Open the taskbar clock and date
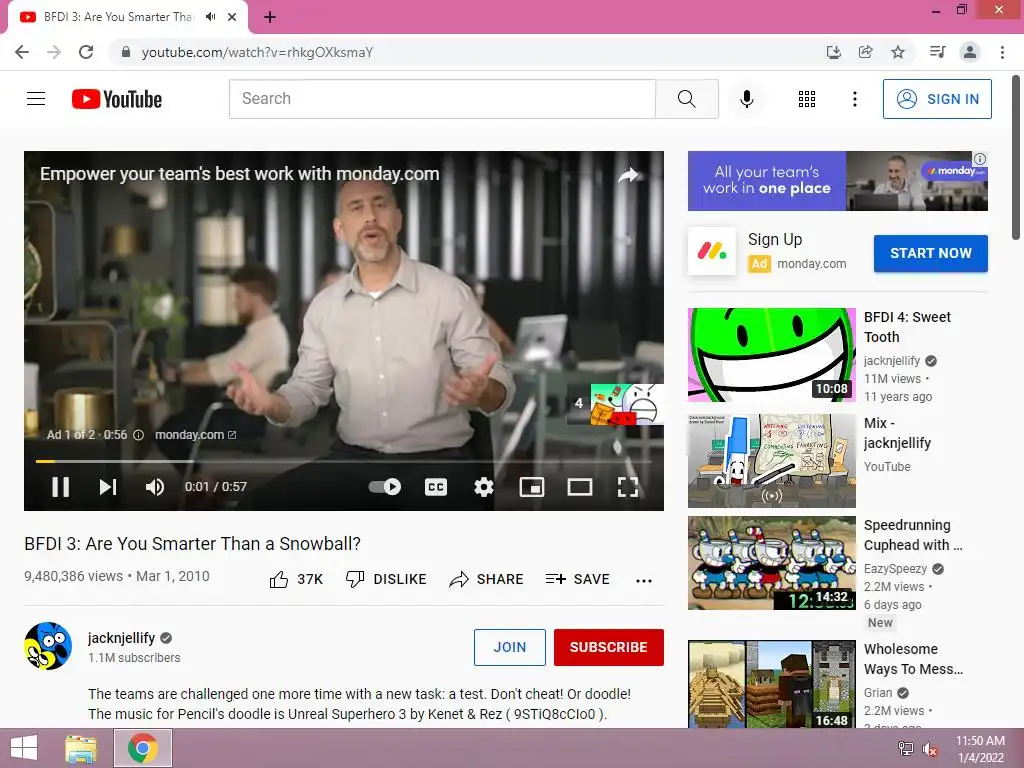This screenshot has height=768, width=1024. pos(980,749)
